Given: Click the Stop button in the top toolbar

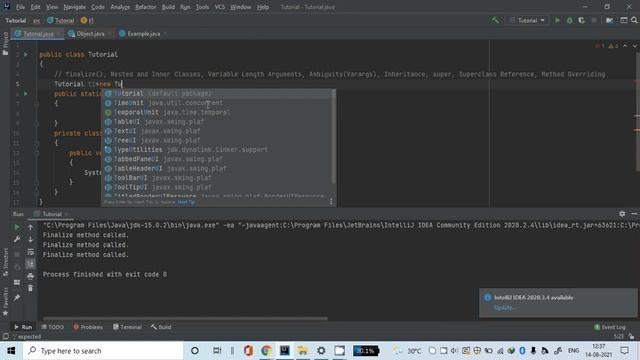Looking at the screenshot, I should (x=594, y=20).
